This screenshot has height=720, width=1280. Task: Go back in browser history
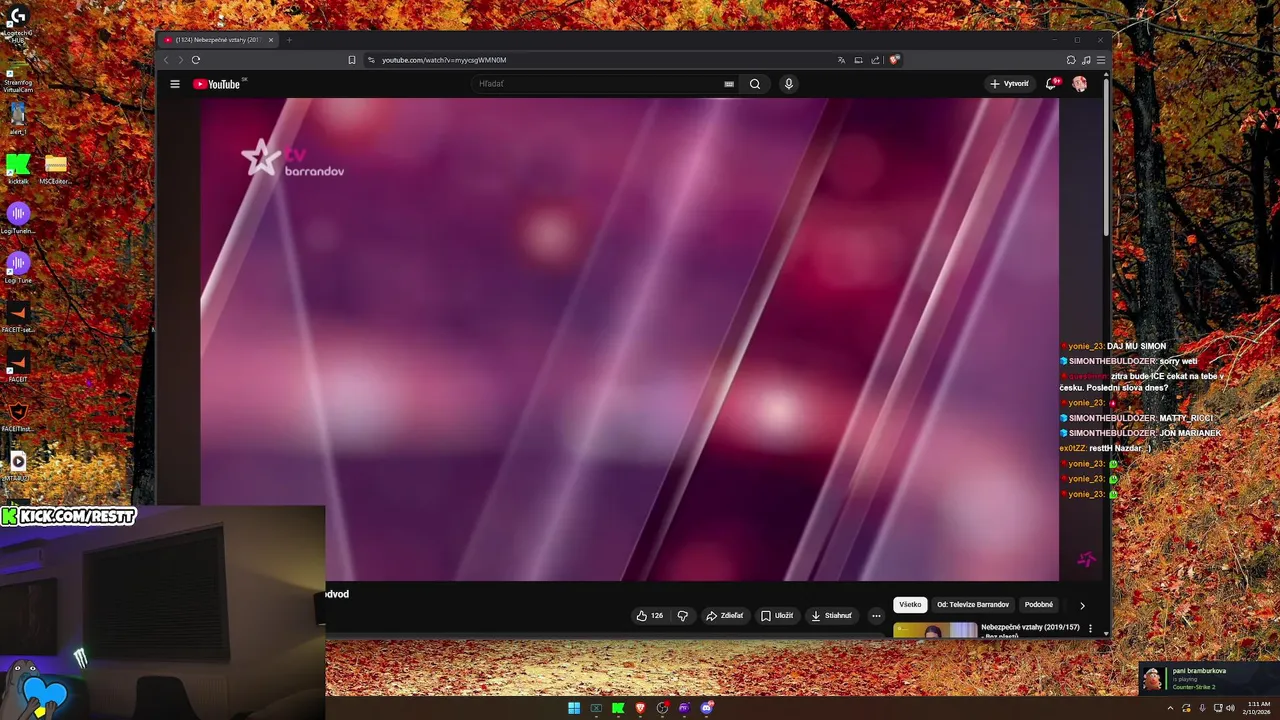pos(166,60)
